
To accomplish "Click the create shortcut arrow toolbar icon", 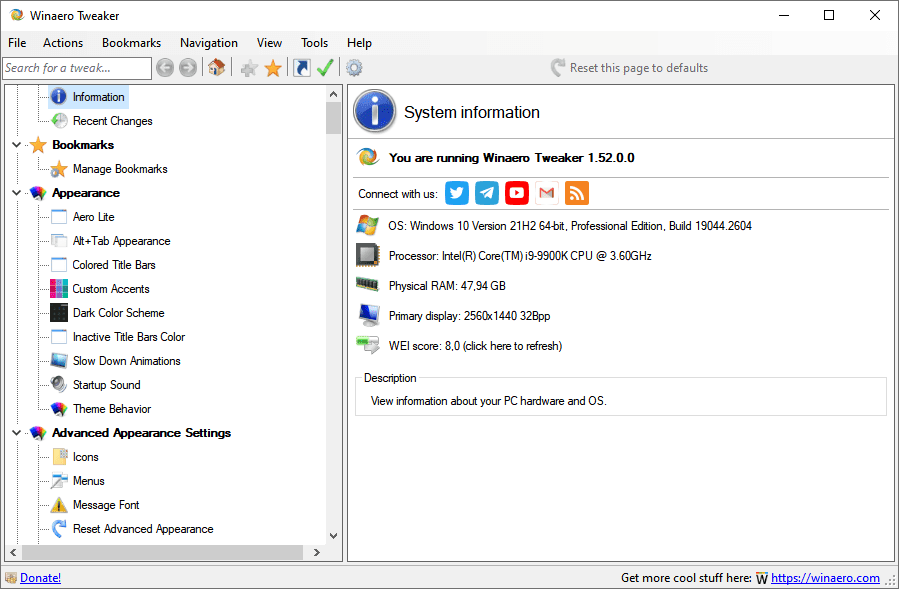I will pyautogui.click(x=302, y=68).
